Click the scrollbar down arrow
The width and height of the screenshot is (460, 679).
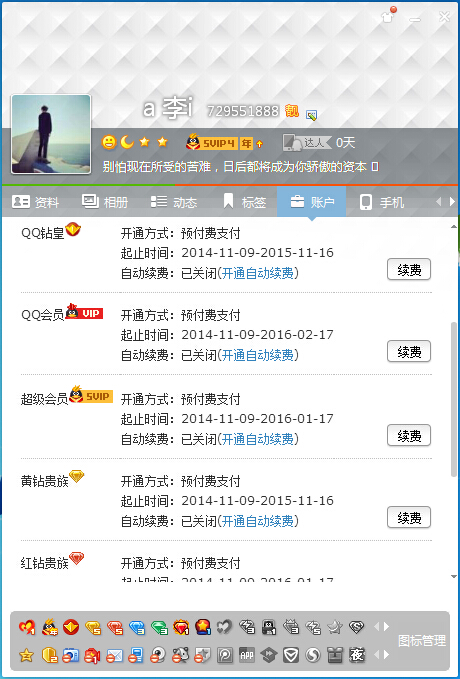(x=454, y=576)
